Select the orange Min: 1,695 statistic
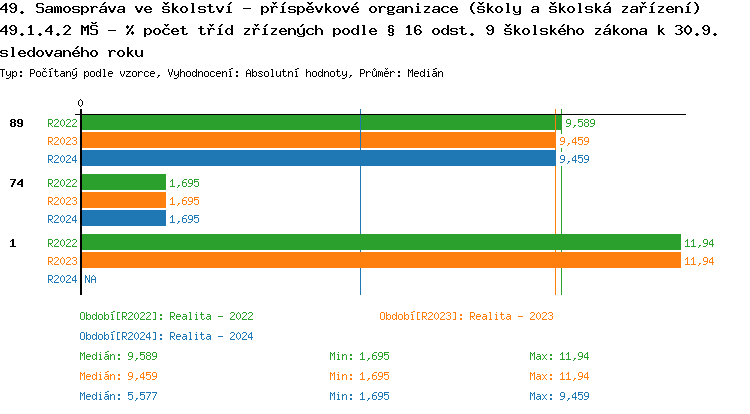 coord(359,376)
